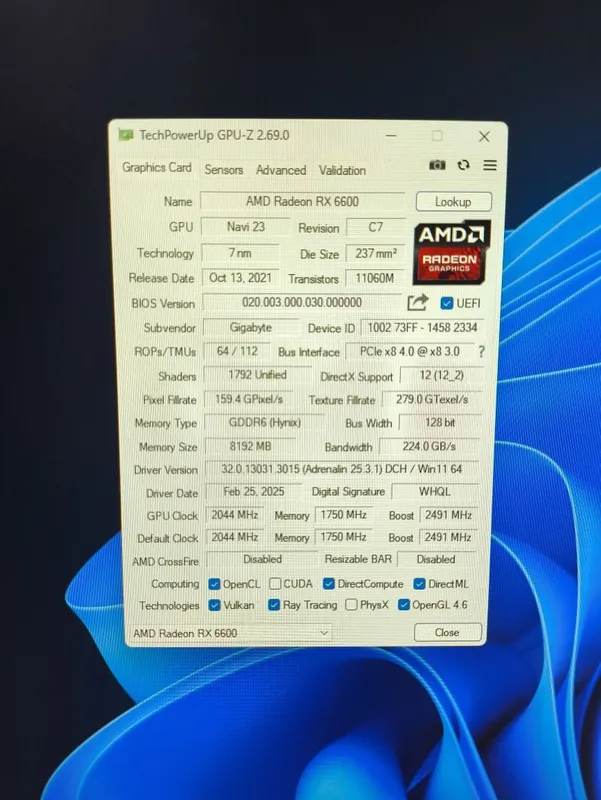Click the Shaders value 1792 Unified
601x800 pixels.
click(257, 375)
